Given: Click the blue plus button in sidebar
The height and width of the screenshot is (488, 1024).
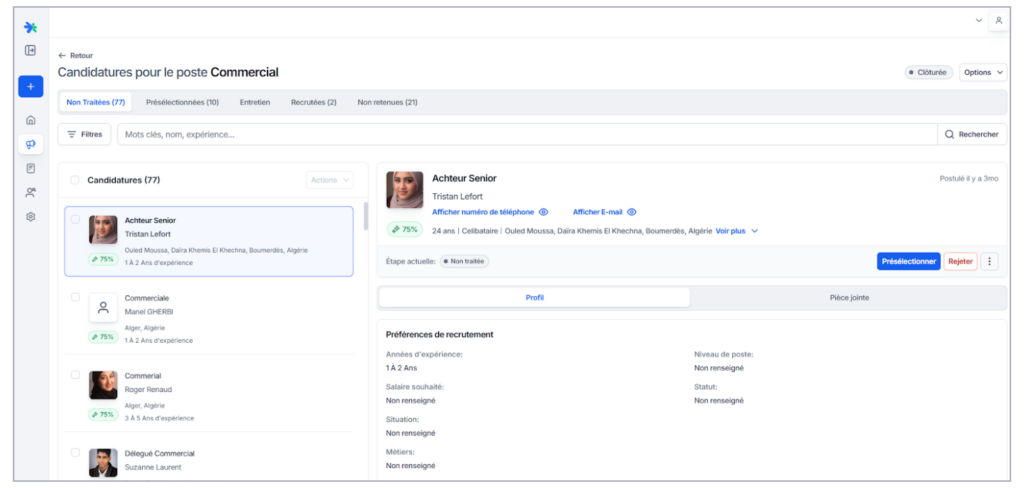Looking at the screenshot, I should (x=31, y=86).
